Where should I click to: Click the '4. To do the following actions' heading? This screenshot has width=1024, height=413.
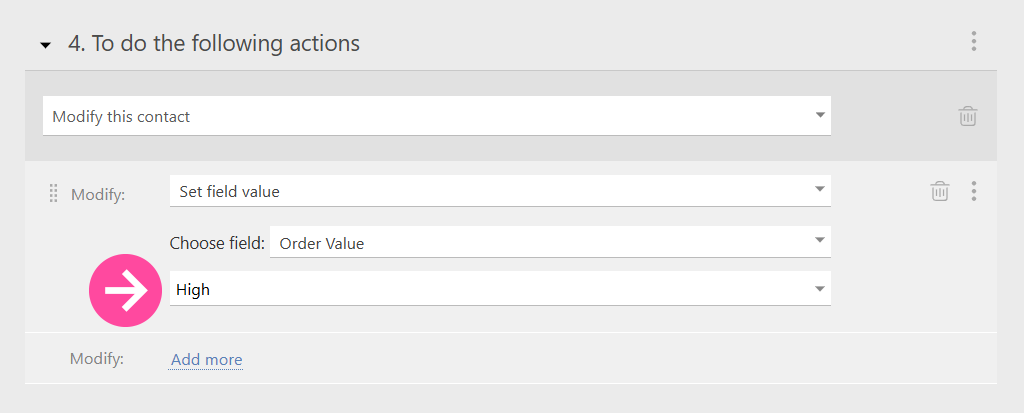214,44
